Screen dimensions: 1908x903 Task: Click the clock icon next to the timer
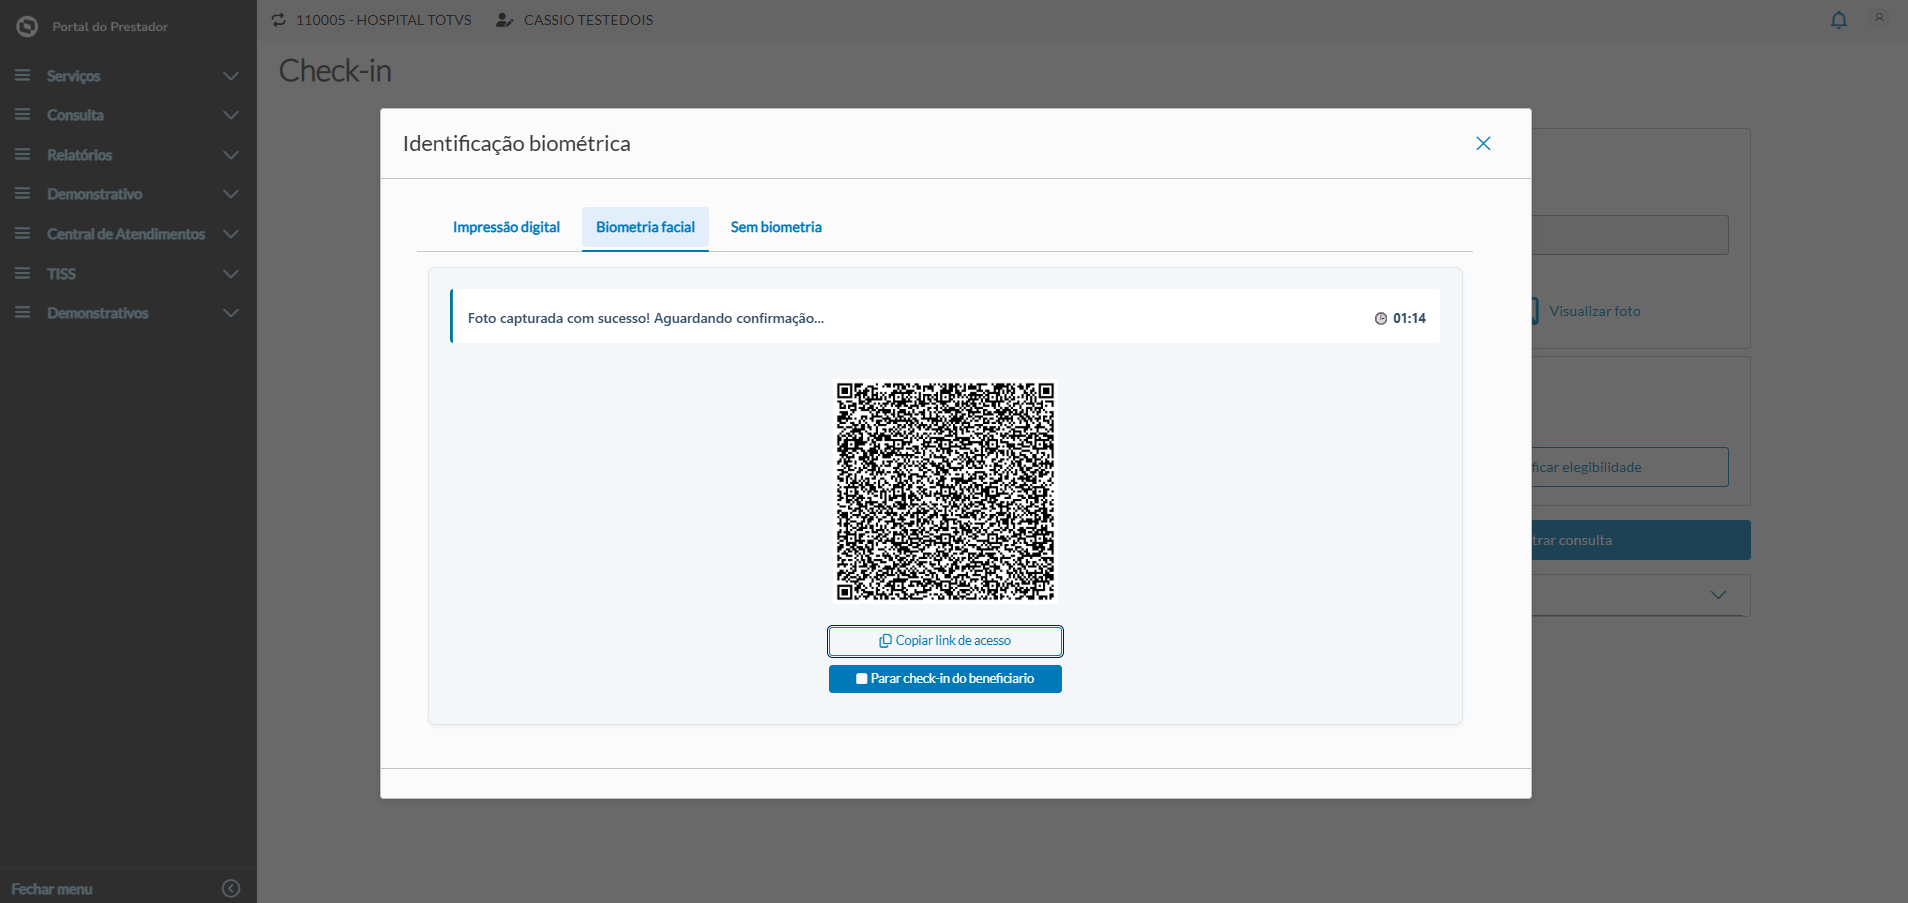[x=1381, y=319]
